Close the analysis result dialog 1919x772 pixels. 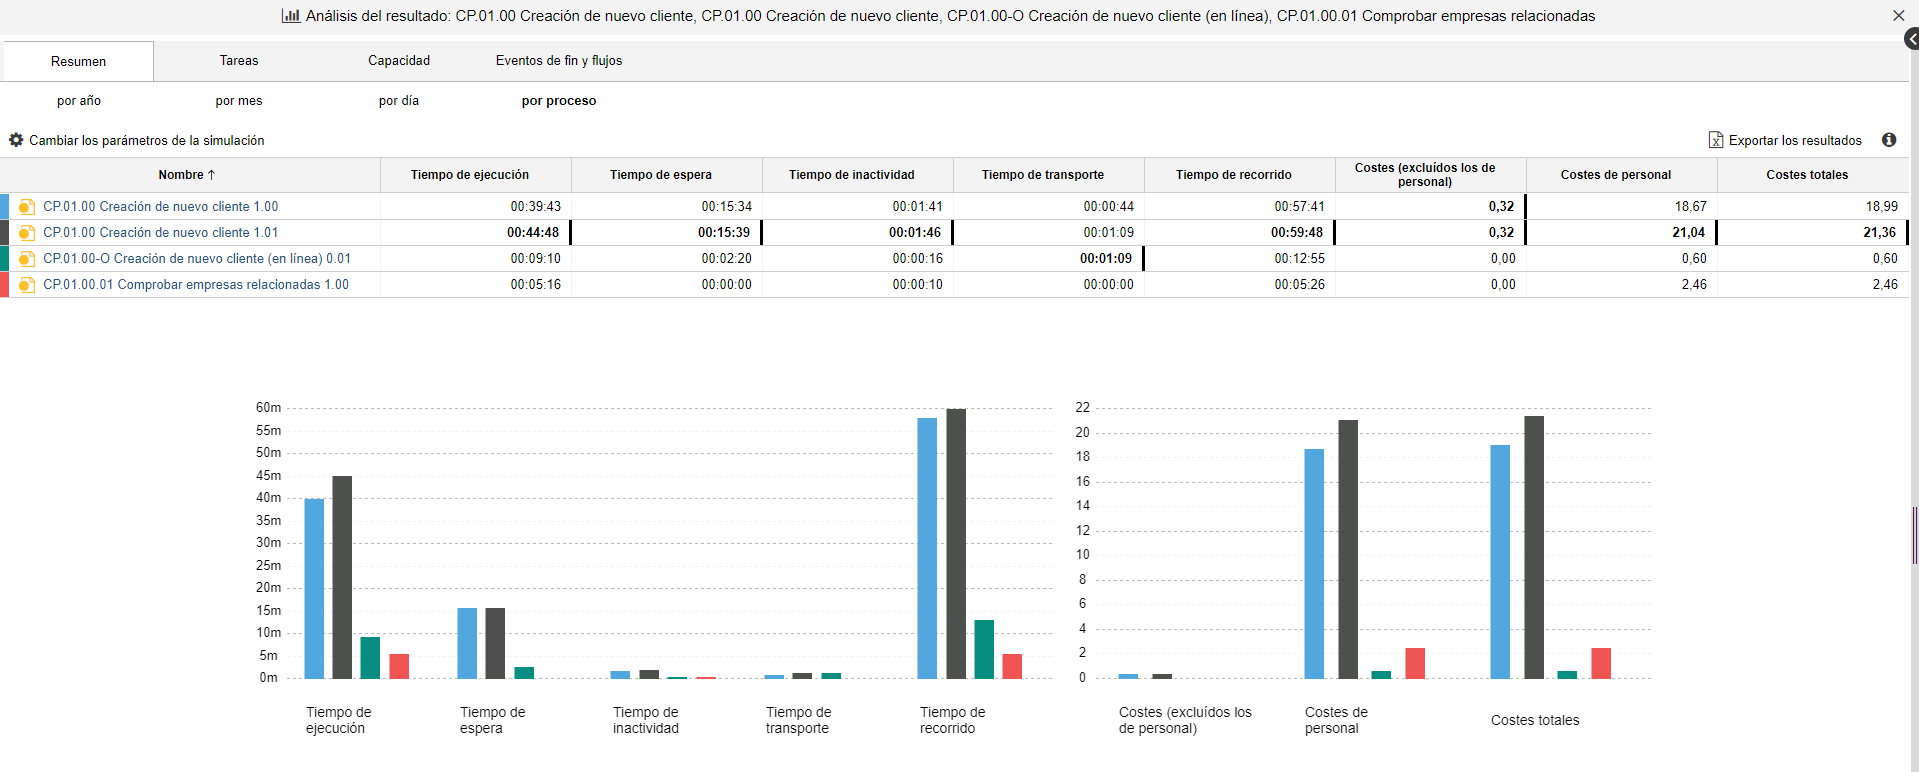click(x=1898, y=16)
